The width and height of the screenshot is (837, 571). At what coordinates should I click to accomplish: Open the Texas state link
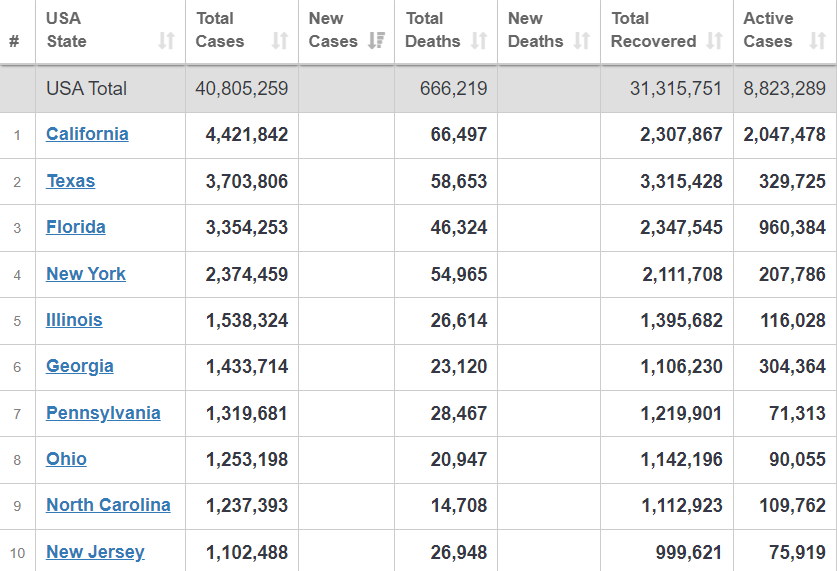(70, 181)
